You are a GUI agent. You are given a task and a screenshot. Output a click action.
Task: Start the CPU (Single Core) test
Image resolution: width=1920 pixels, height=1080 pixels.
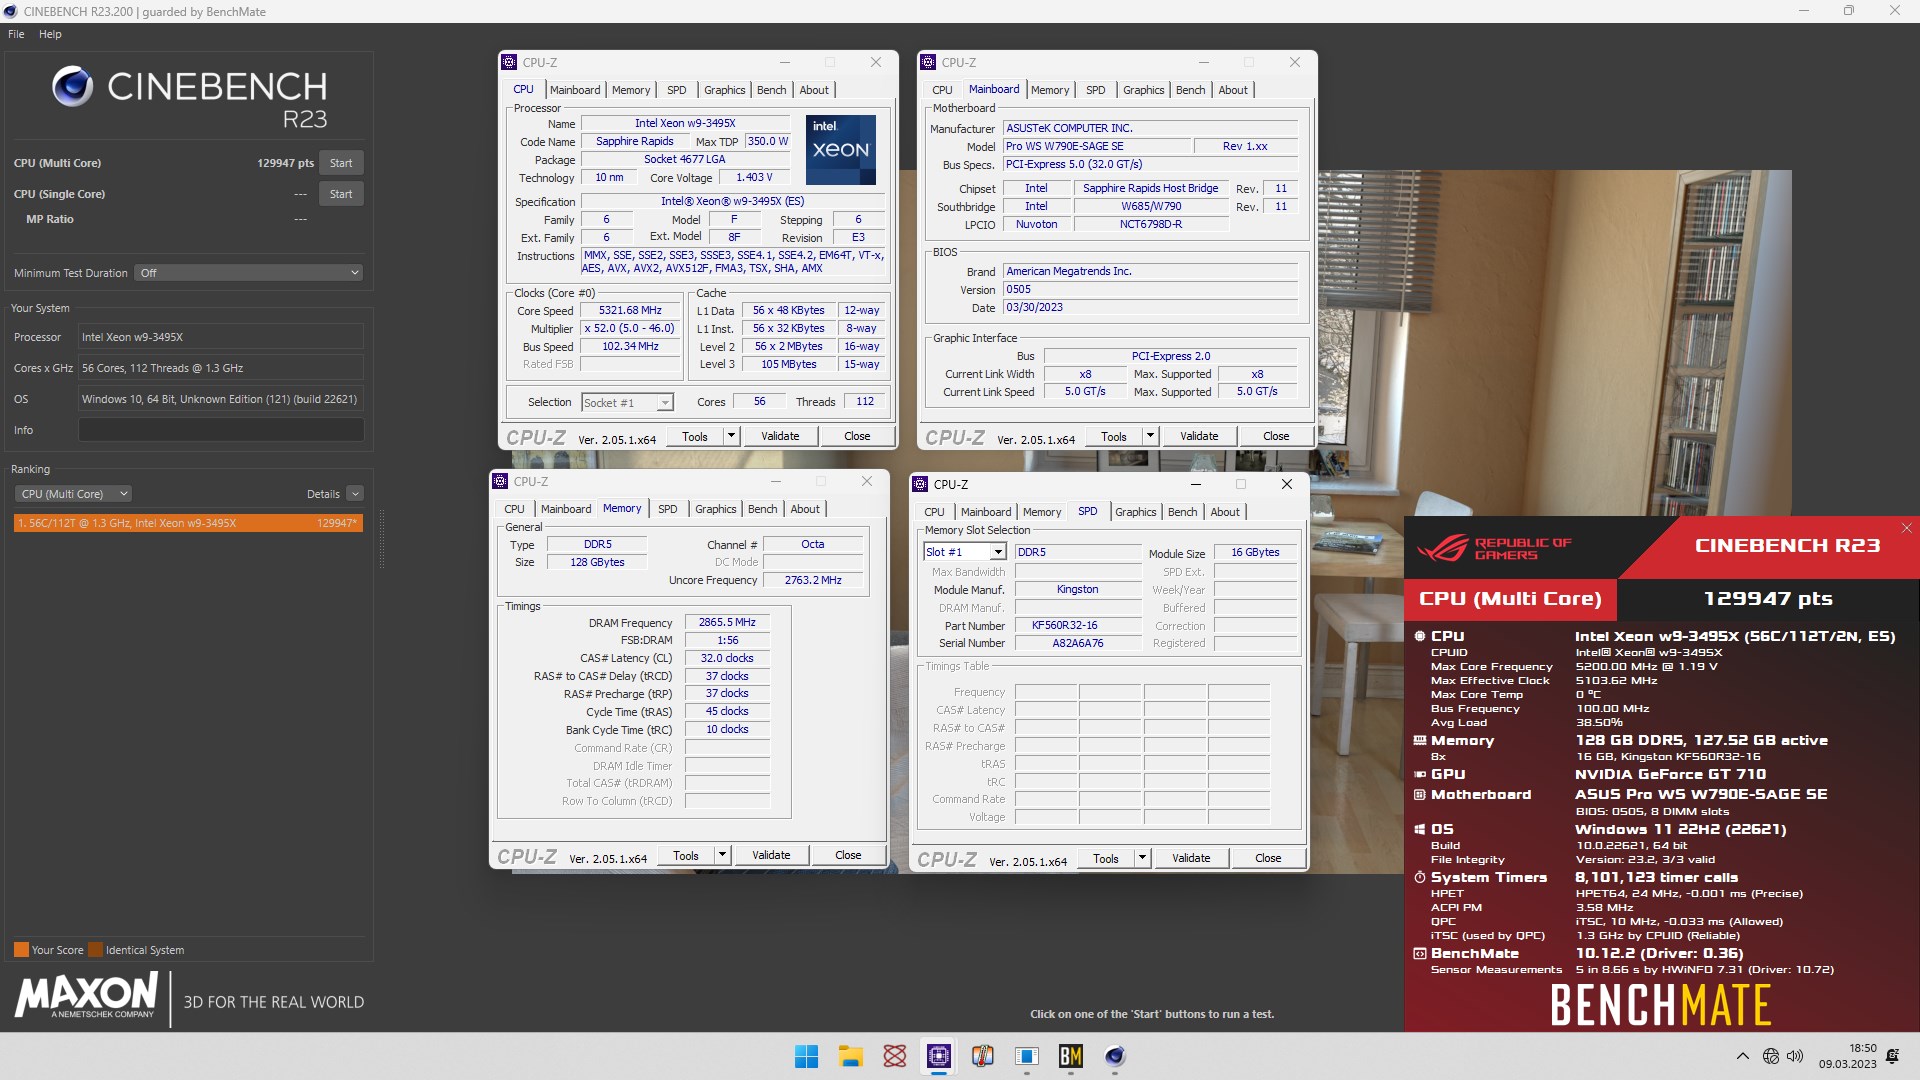(341, 194)
